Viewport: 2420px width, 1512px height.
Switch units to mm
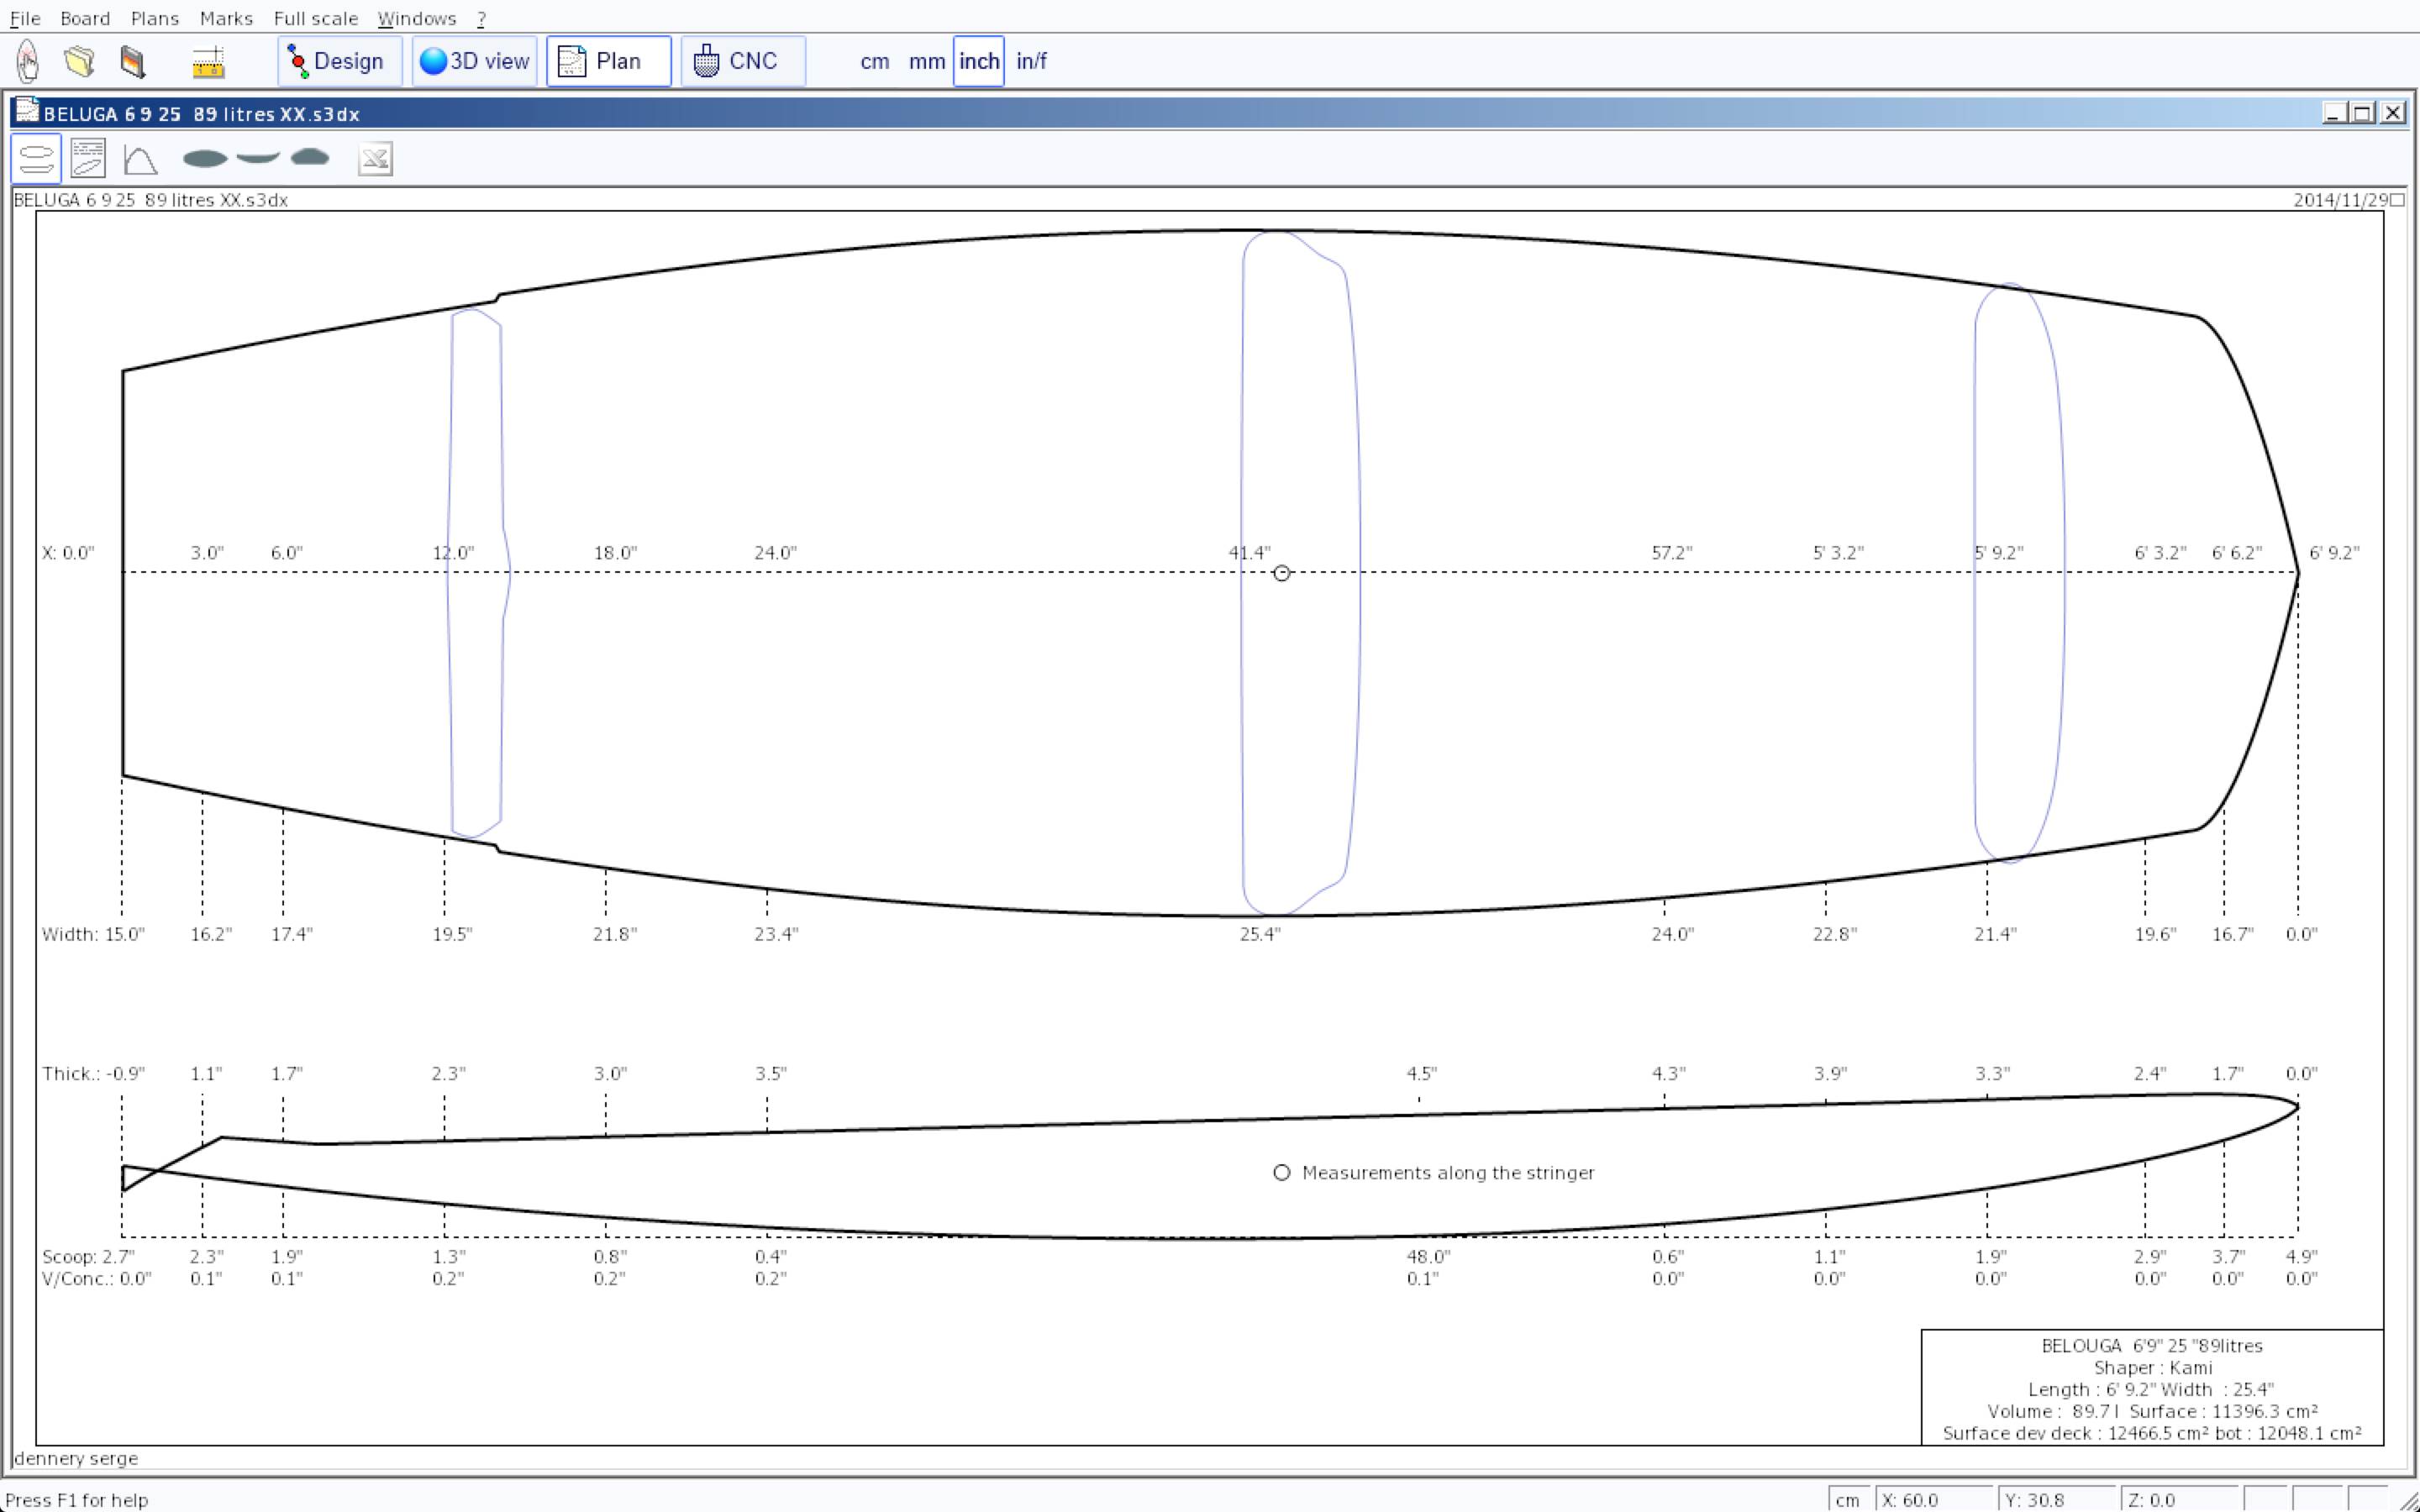(x=926, y=61)
